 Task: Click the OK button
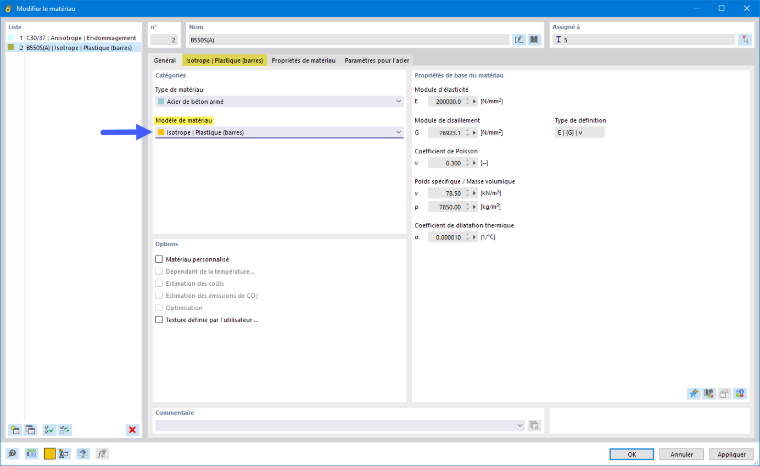[x=632, y=454]
